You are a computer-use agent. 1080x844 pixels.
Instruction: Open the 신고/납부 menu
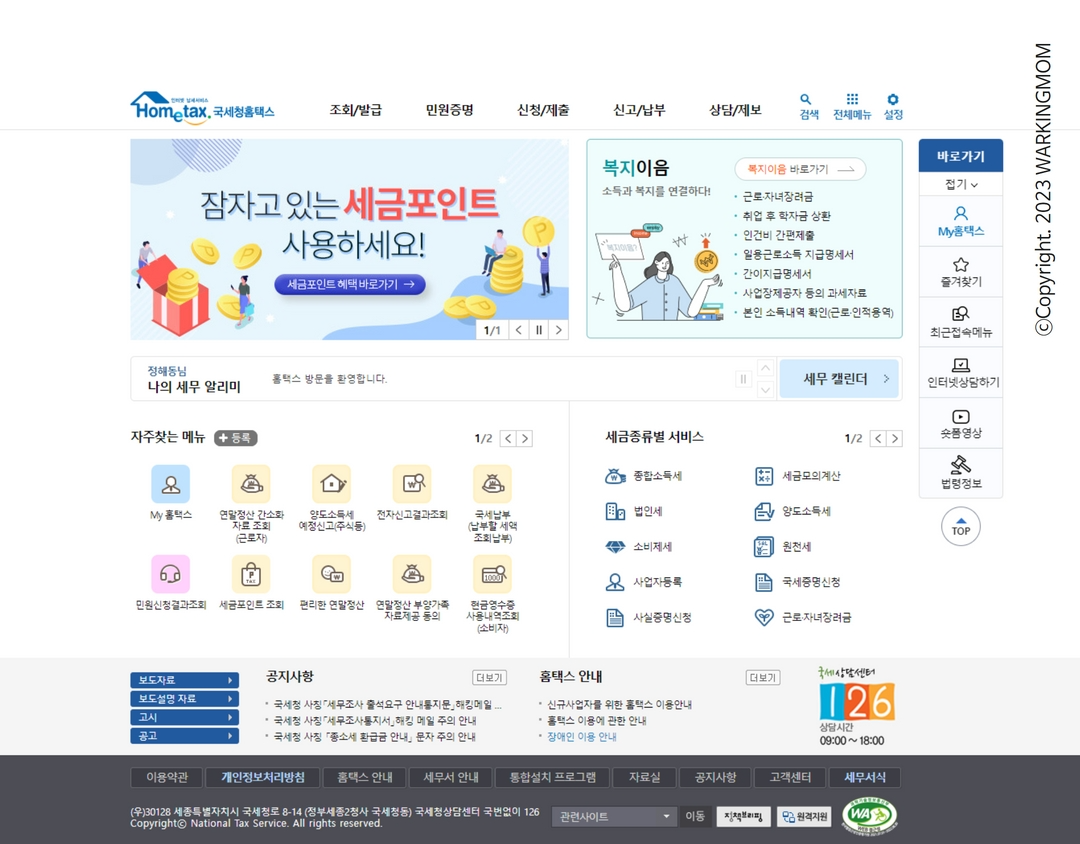pos(639,110)
